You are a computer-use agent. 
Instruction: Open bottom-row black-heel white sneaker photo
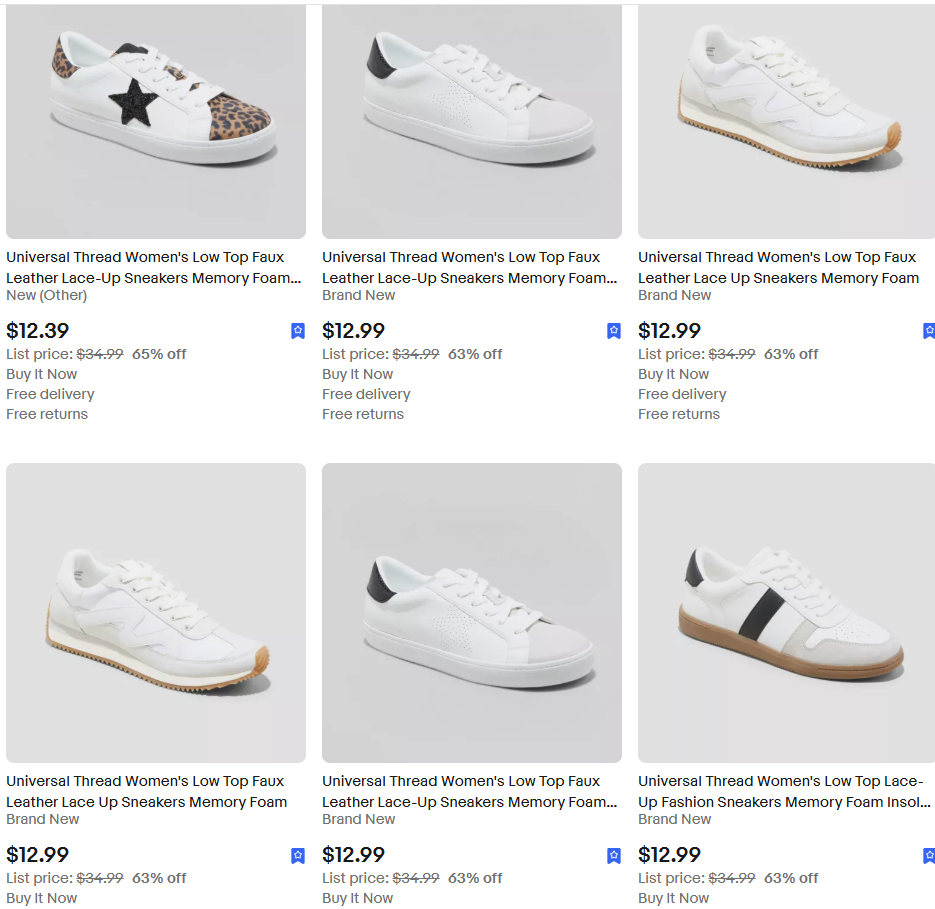pyautogui.click(x=472, y=613)
